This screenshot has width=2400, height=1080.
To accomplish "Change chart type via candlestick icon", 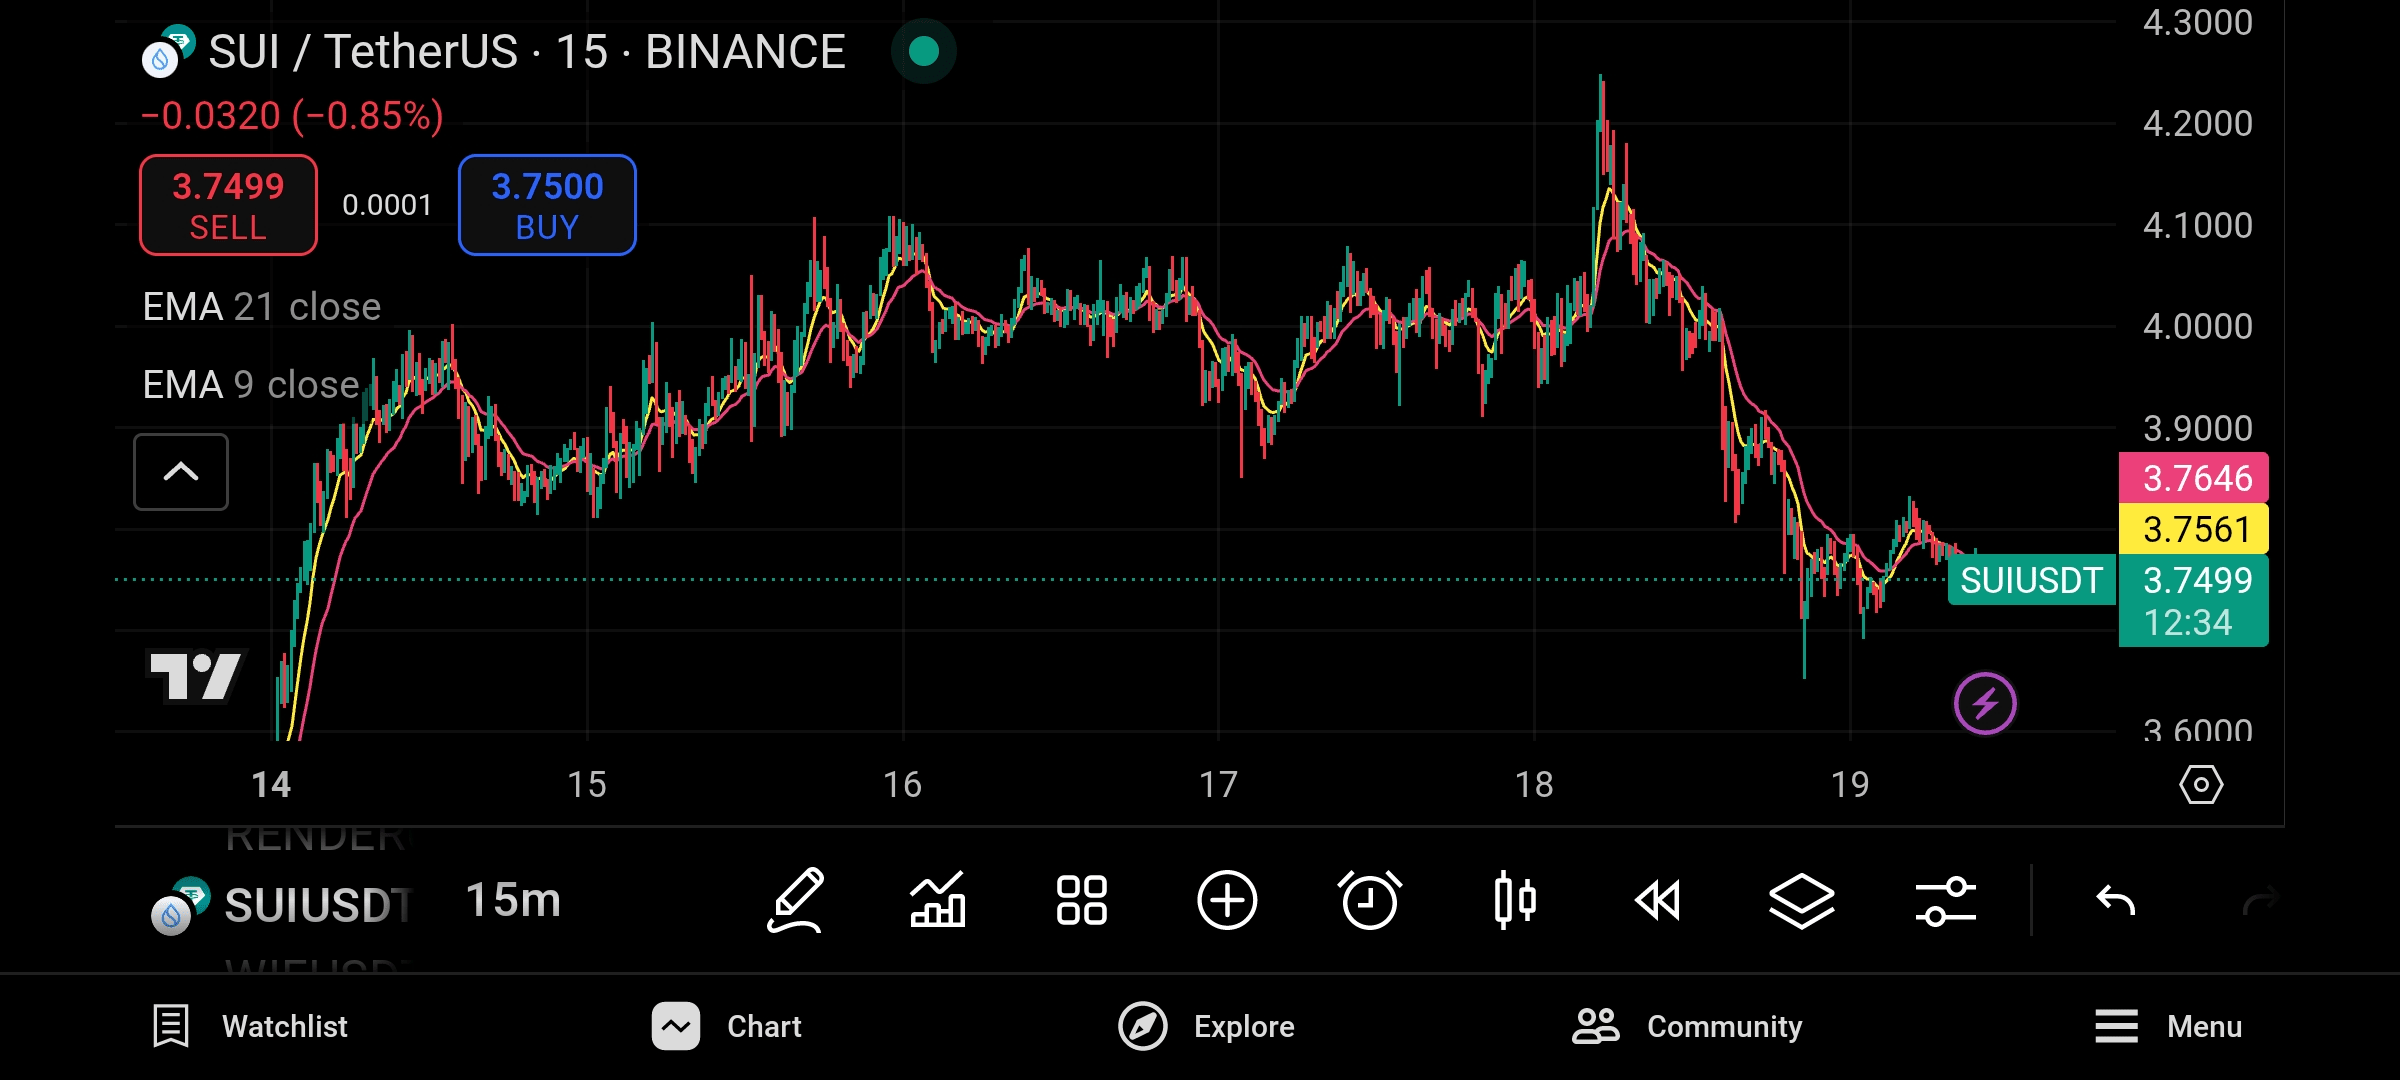I will (x=1515, y=901).
